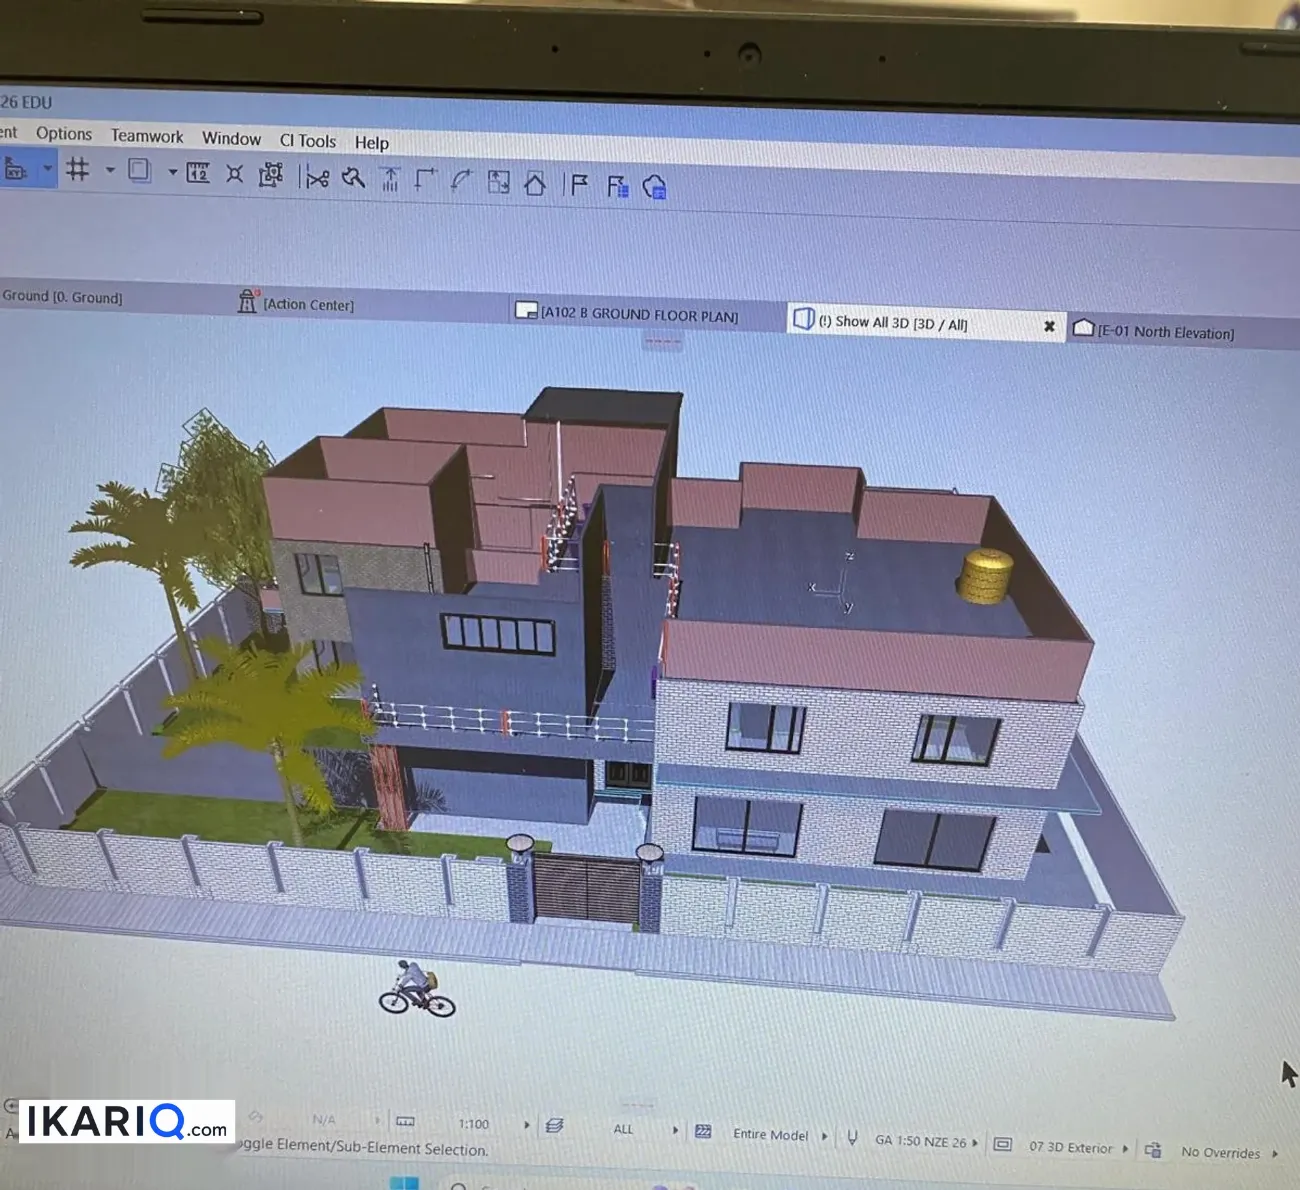The width and height of the screenshot is (1300, 1190).
Task: Expand the GA 1:50 NZE 26 dropdown
Action: [975, 1142]
